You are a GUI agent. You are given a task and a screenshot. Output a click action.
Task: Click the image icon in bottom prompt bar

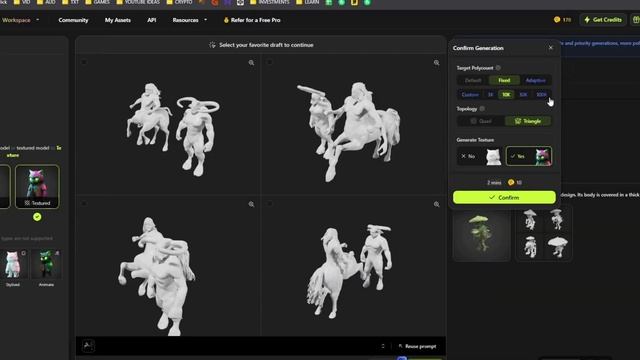pyautogui.click(x=88, y=346)
